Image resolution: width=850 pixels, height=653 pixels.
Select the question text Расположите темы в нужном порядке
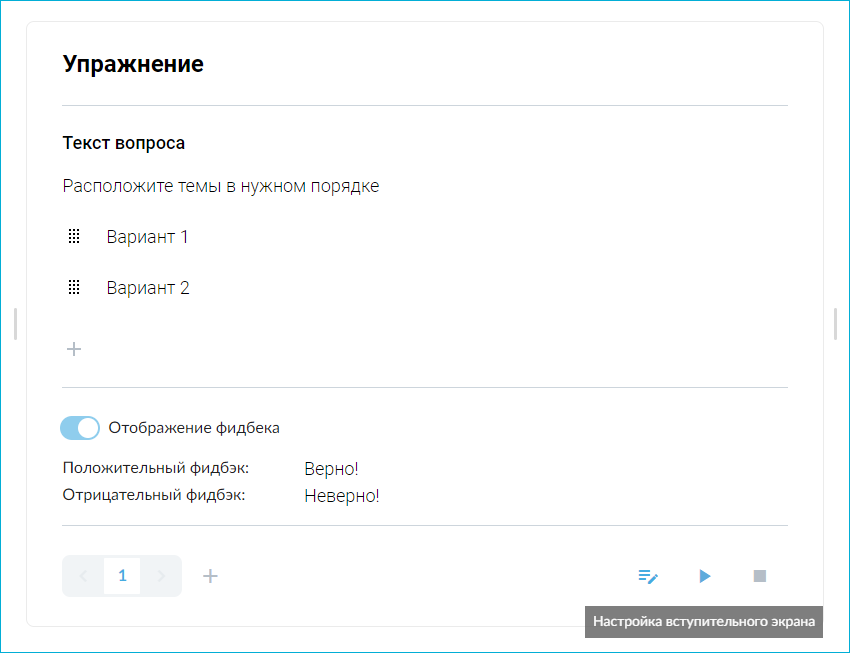[x=221, y=185]
